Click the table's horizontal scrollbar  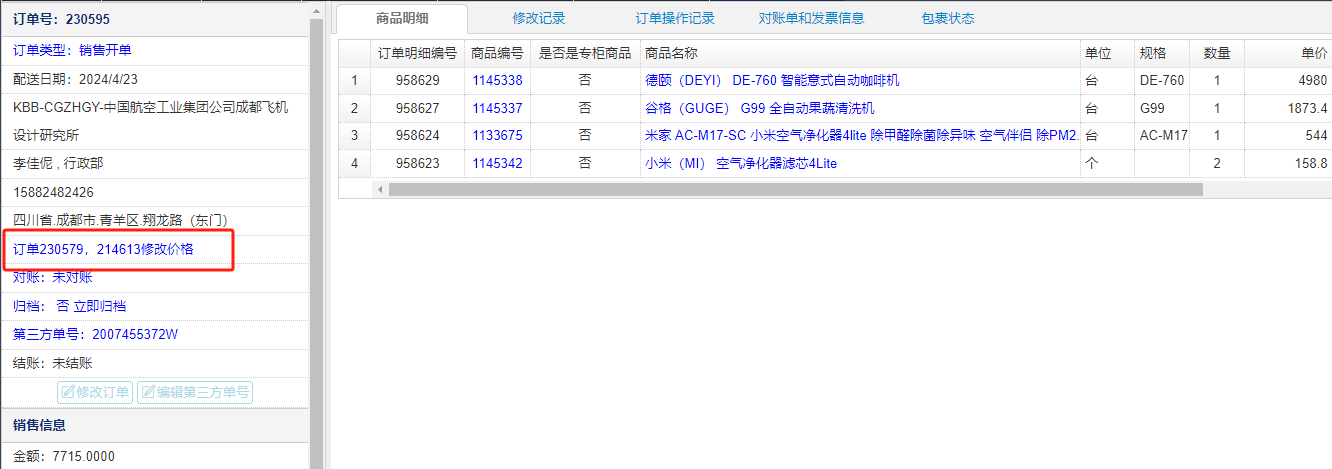[x=795, y=189]
